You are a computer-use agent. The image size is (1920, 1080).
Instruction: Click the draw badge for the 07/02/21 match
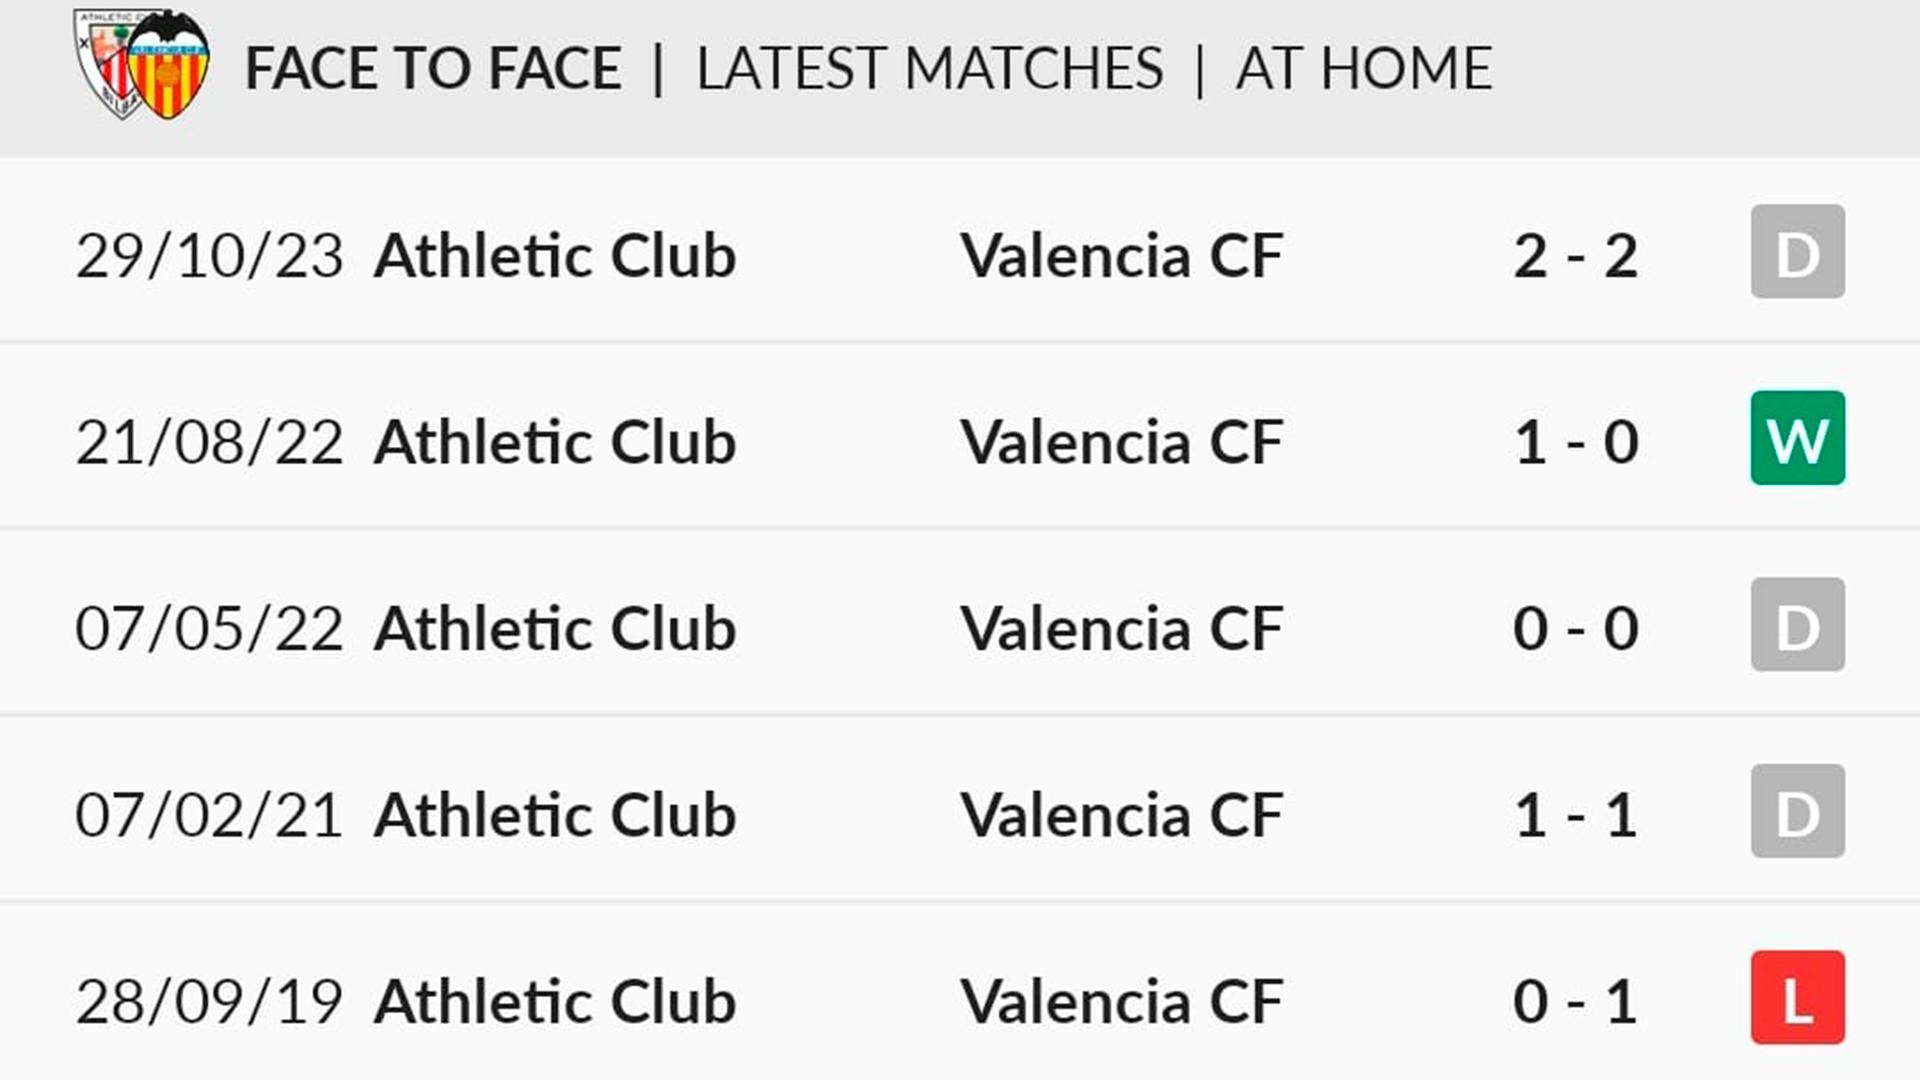point(1797,812)
